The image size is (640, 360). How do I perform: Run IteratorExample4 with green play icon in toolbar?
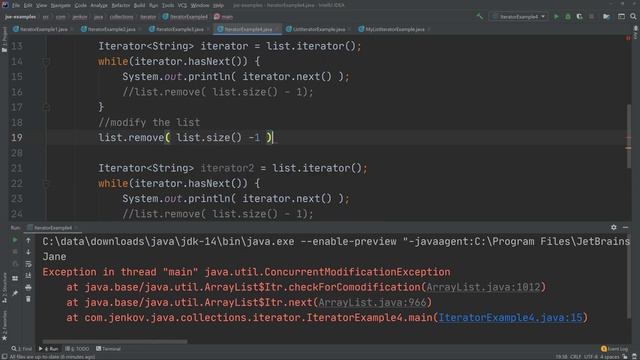(556, 17)
